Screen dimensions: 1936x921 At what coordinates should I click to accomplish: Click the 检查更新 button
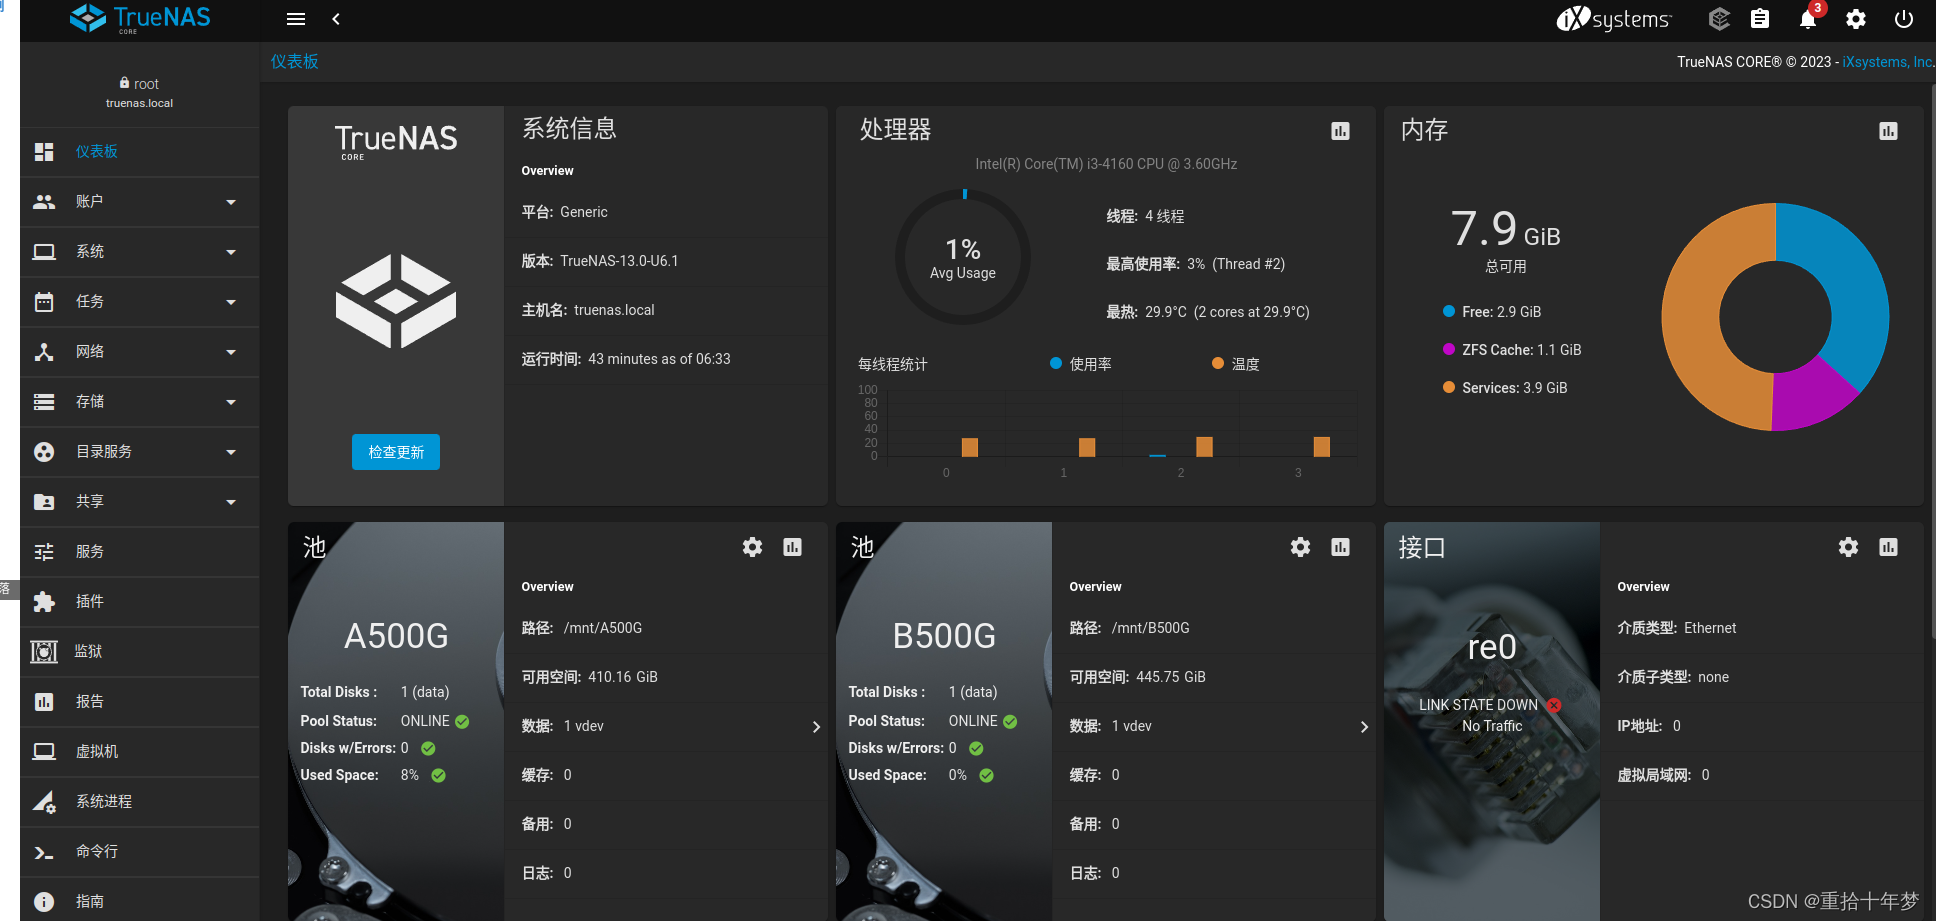pos(396,452)
